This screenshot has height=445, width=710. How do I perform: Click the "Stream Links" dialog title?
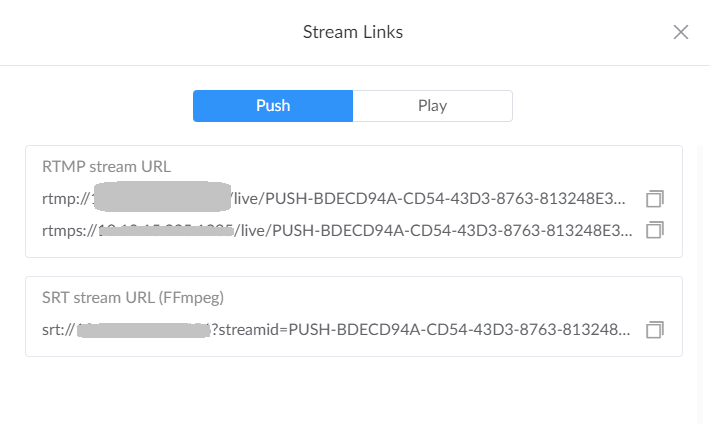point(353,32)
